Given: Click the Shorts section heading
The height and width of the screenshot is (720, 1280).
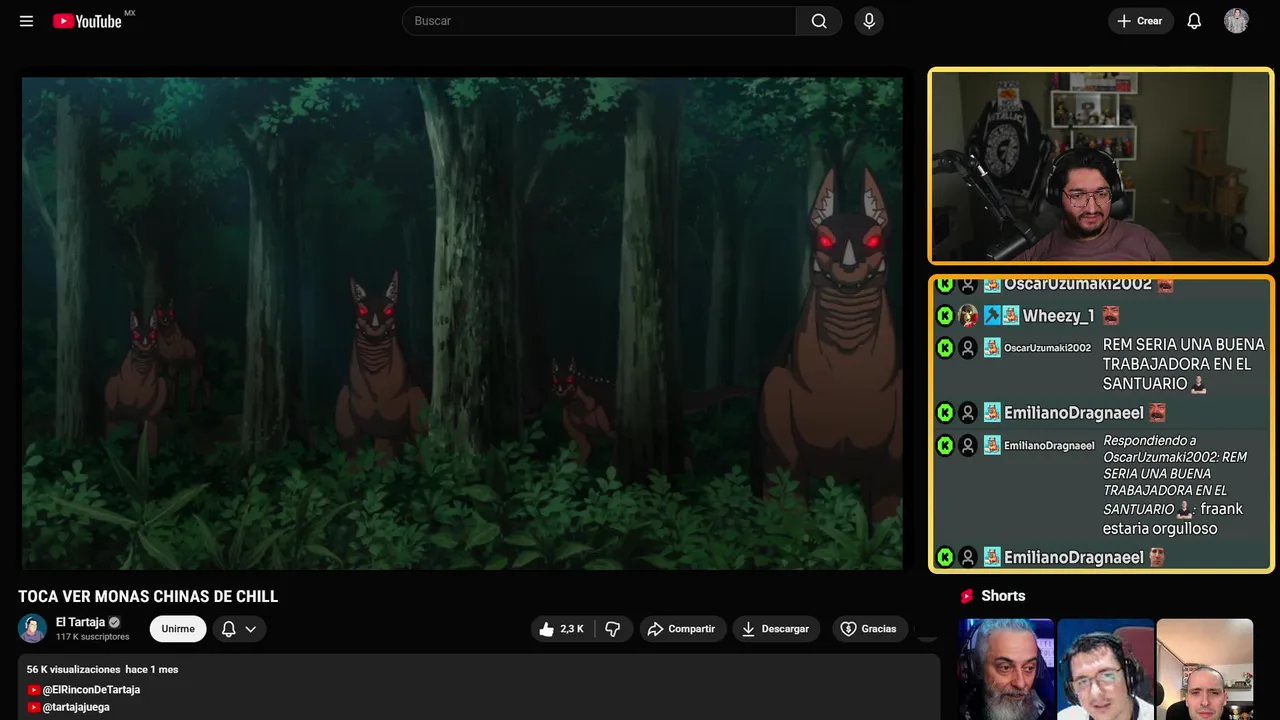Looking at the screenshot, I should (x=1003, y=596).
